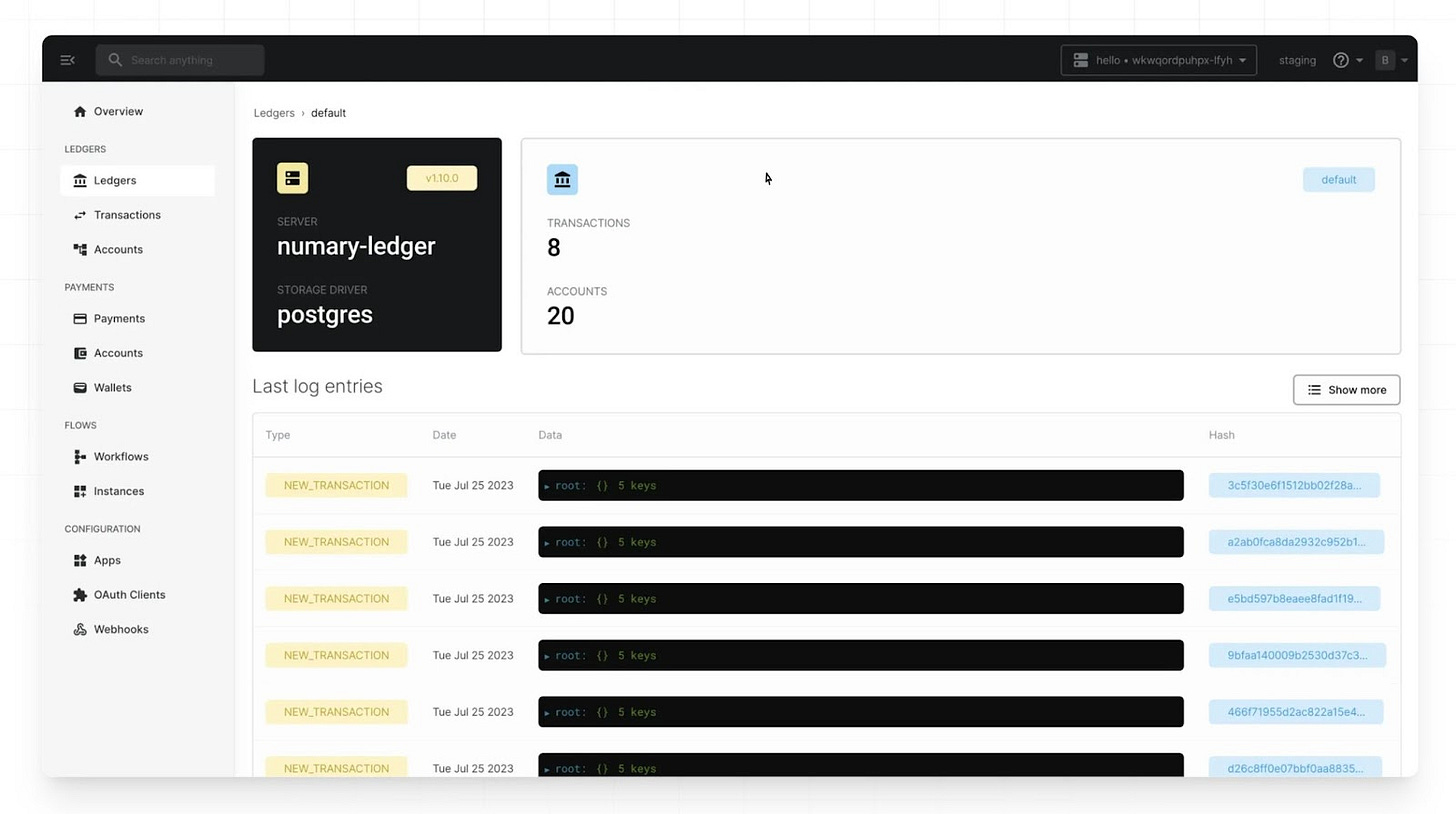This screenshot has width=1456, height=814.
Task: Click the NEW_TRANSACTION tag beside hash 3c5f30e6f1512bb02f28a
Action: 336,486
